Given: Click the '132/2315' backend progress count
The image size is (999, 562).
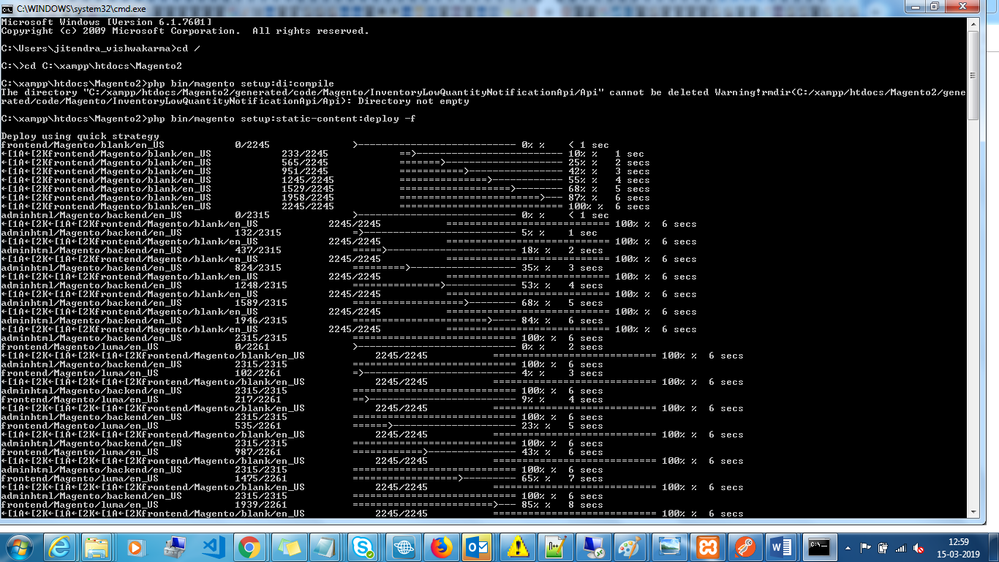Looking at the screenshot, I should [258, 233].
